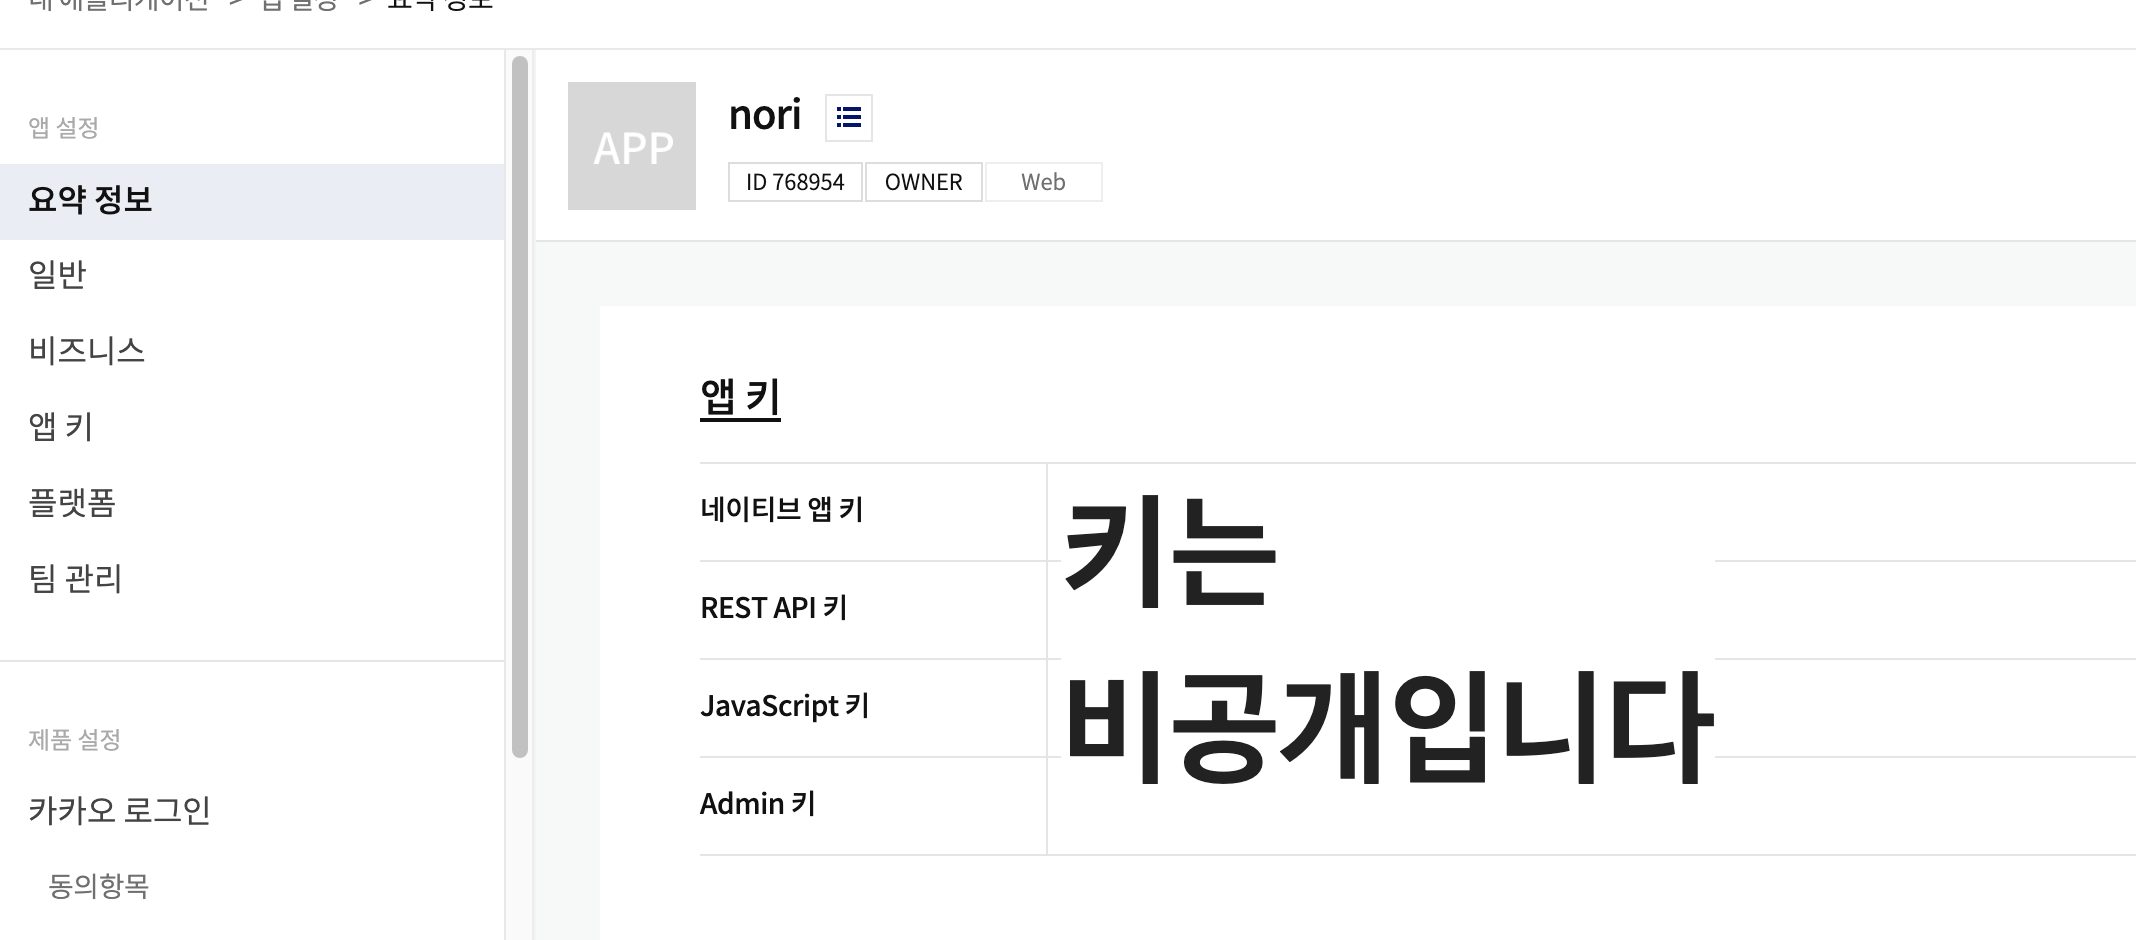The image size is (2136, 940).
Task: Click the sidebar vertical scrollbar
Action: point(520,407)
